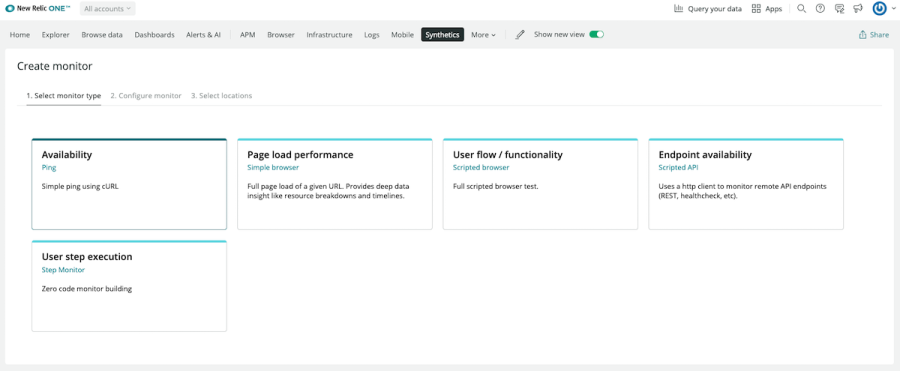Open the Query your data chart icon
Screen dimensions: 900x371
(x=678, y=9)
